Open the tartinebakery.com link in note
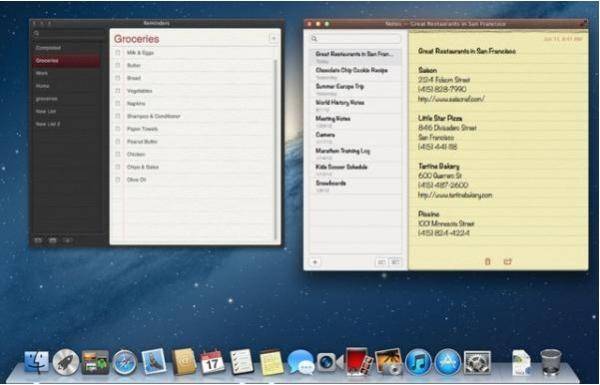This screenshot has width=600, height=385. click(455, 195)
